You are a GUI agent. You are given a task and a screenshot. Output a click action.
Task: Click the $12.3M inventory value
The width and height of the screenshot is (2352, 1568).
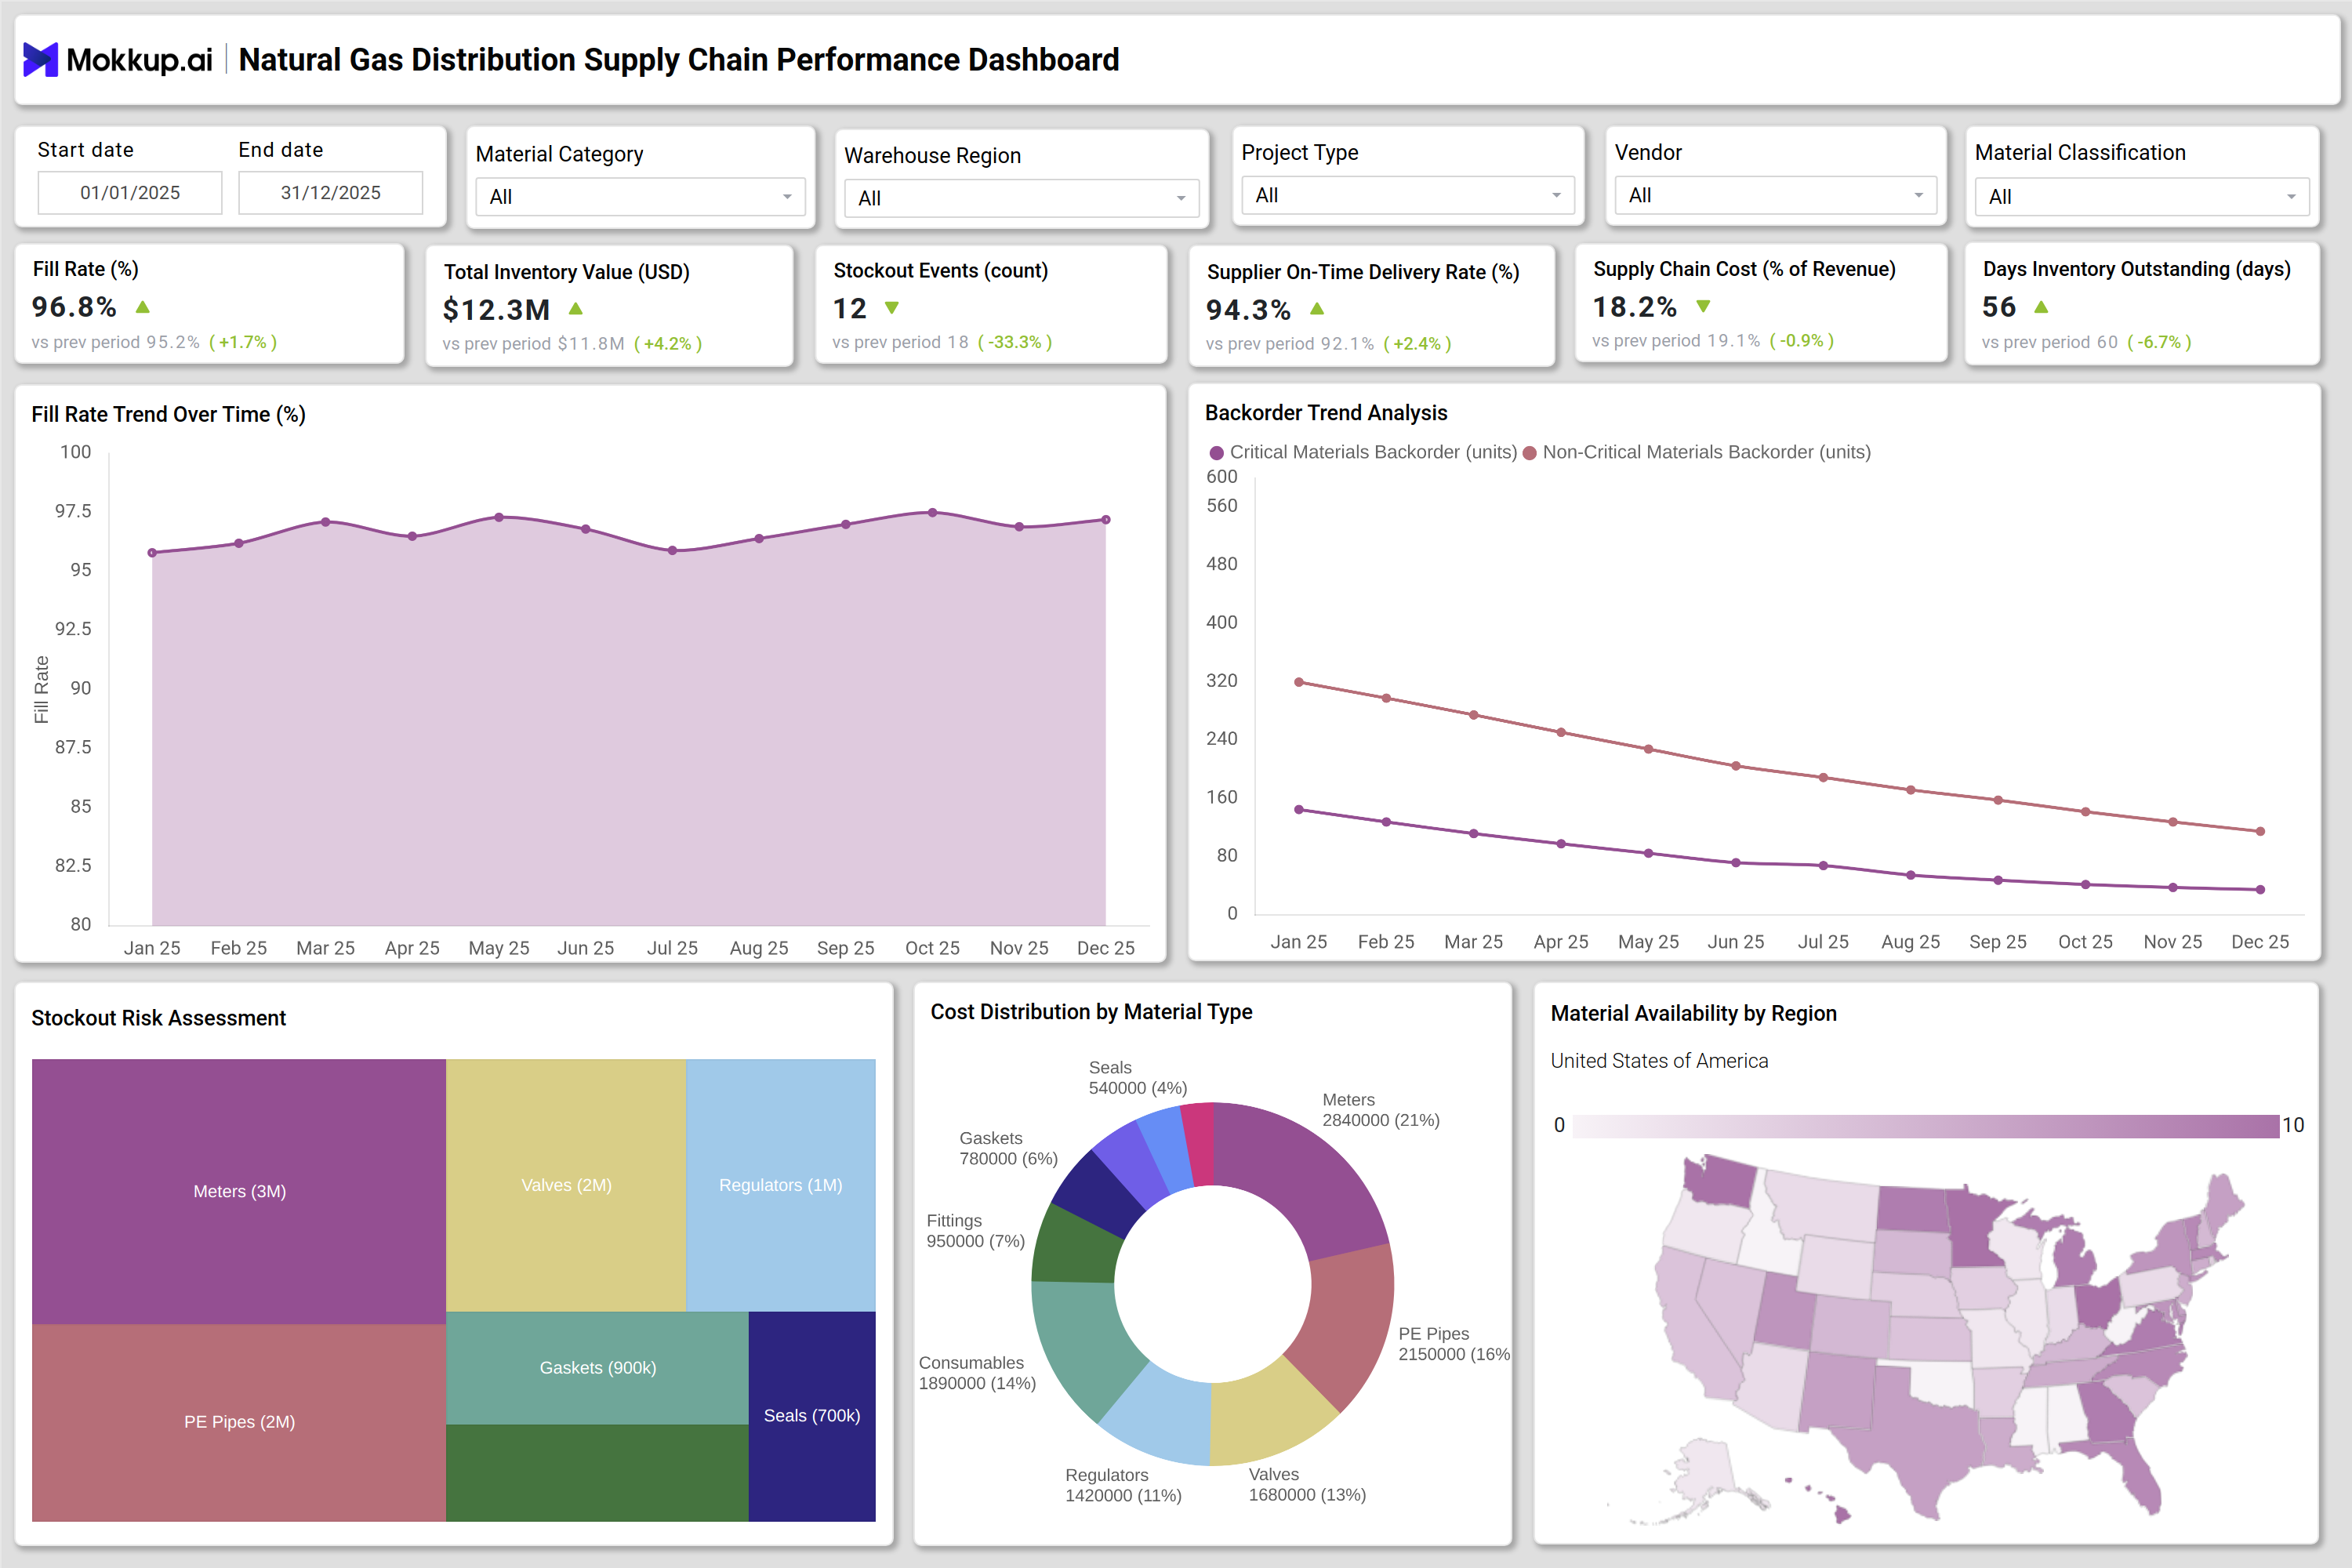pyautogui.click(x=497, y=310)
